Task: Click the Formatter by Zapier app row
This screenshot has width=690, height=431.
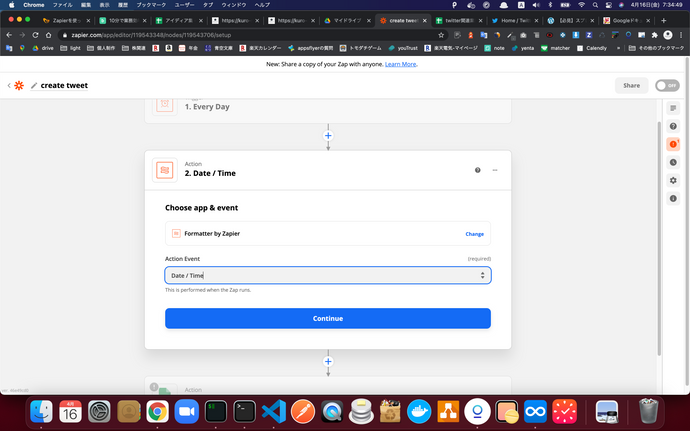Action: [328, 234]
